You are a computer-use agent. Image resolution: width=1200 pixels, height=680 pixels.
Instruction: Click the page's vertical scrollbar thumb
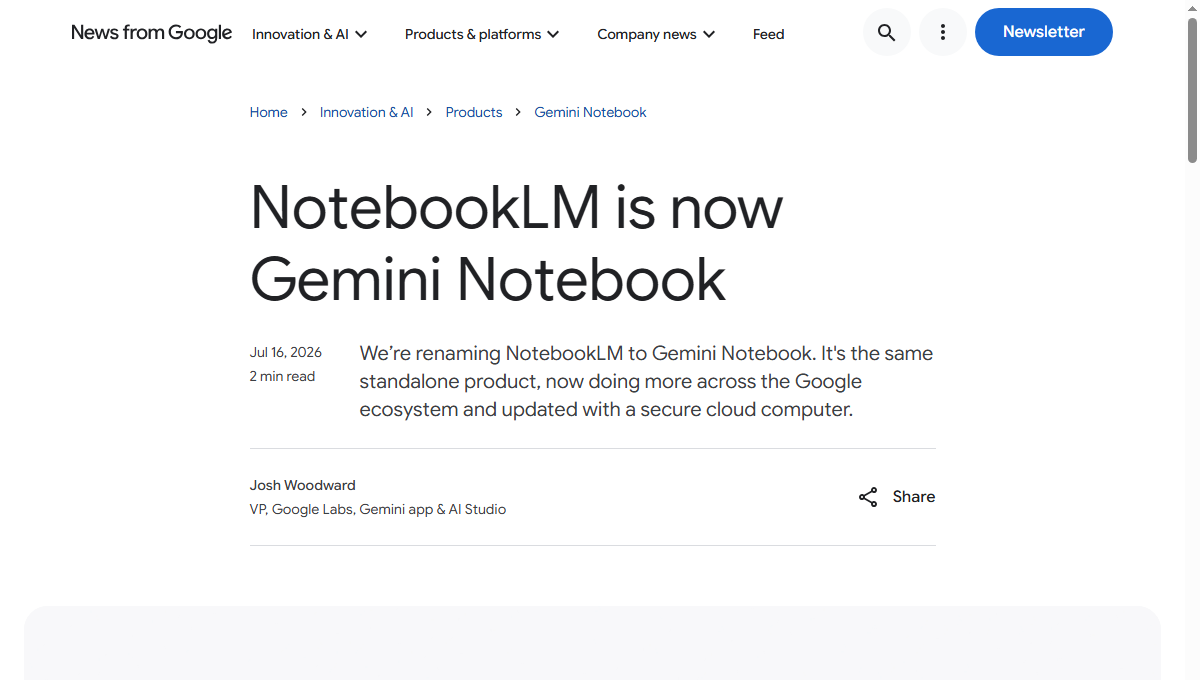pos(1192,90)
